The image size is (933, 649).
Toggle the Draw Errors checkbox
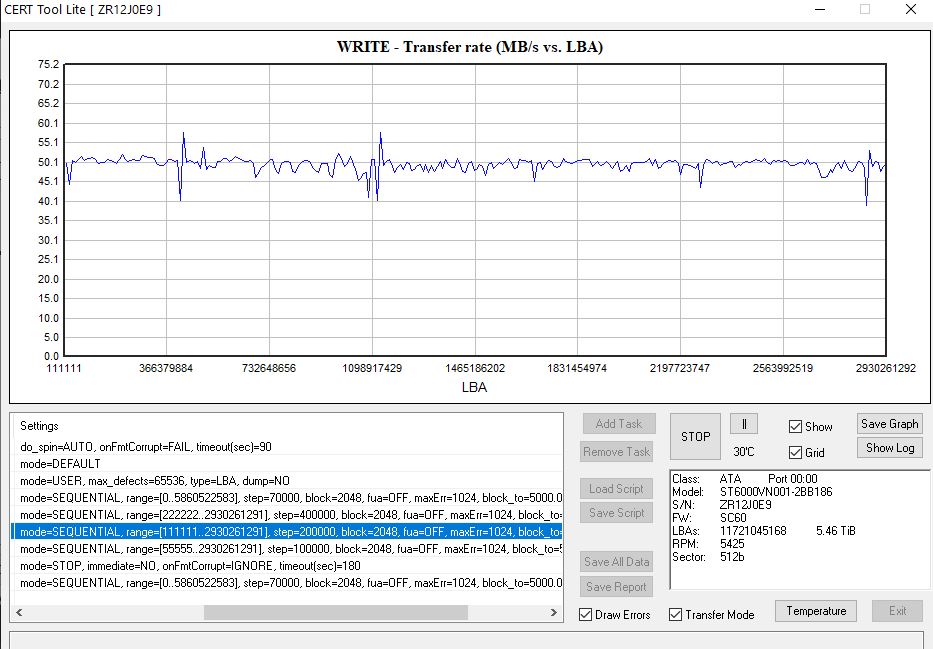586,614
